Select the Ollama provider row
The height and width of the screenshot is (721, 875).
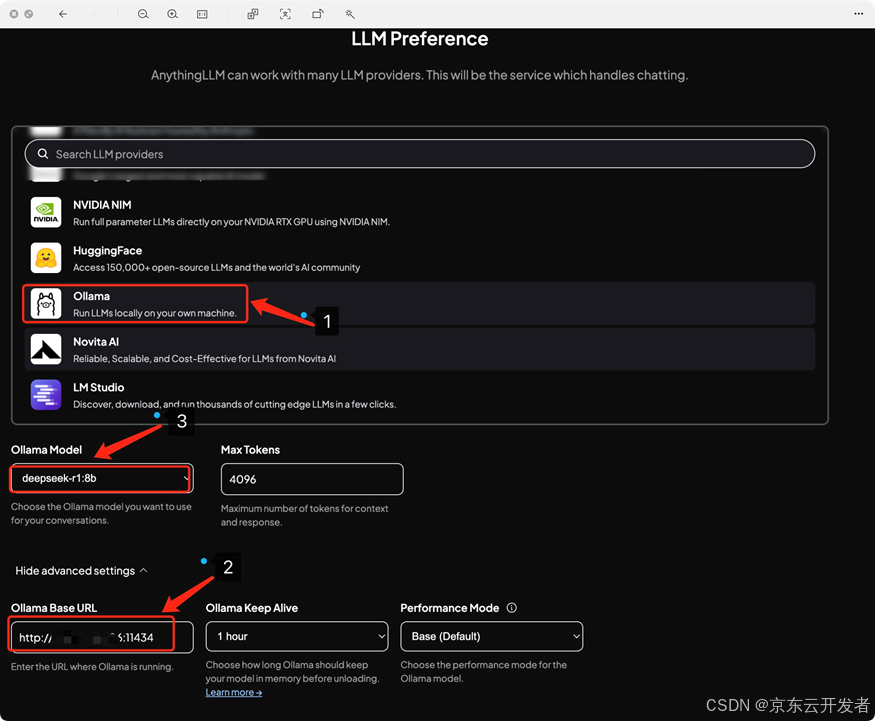420,304
